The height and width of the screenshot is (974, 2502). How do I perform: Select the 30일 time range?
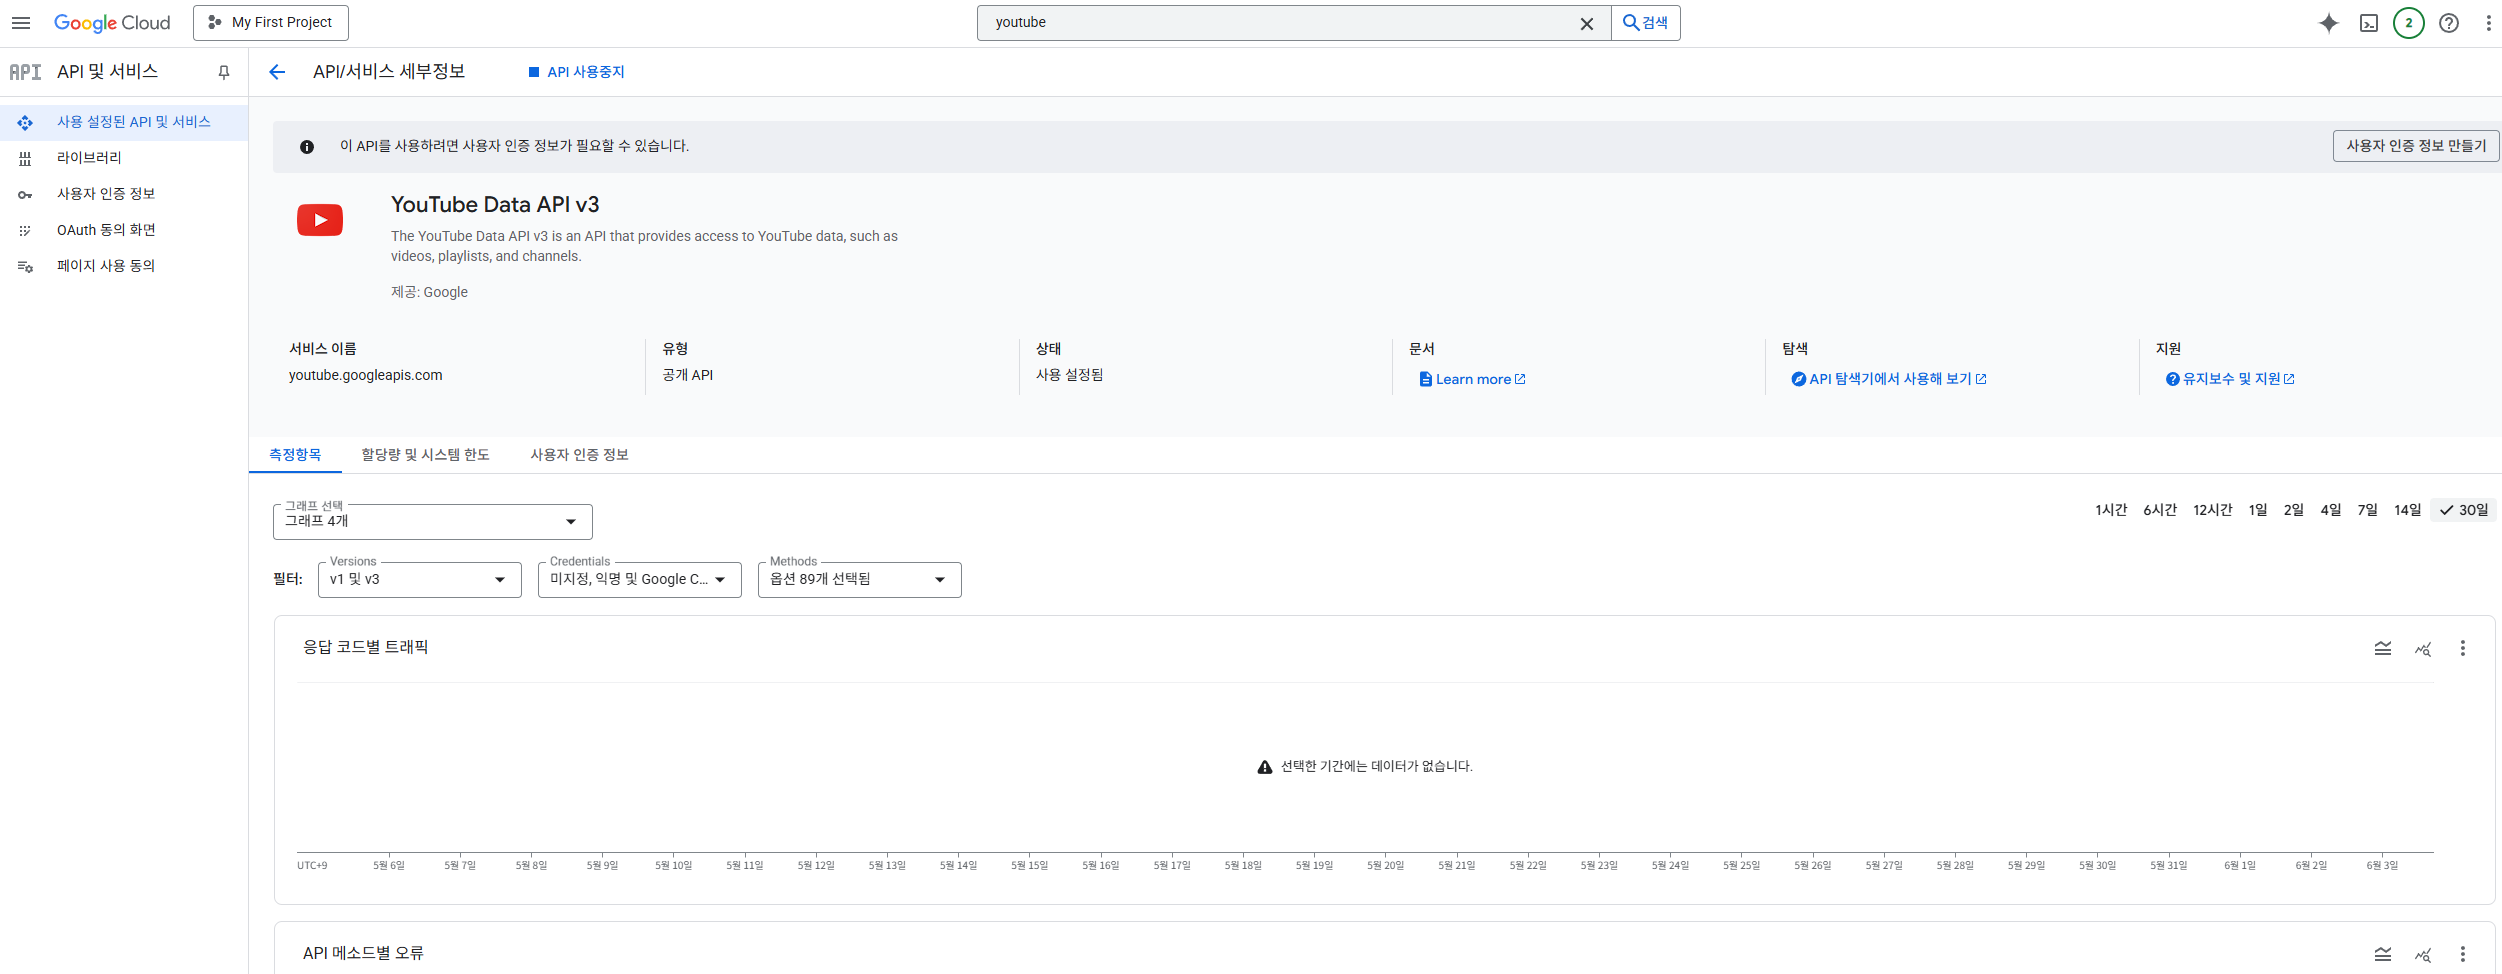[2464, 510]
